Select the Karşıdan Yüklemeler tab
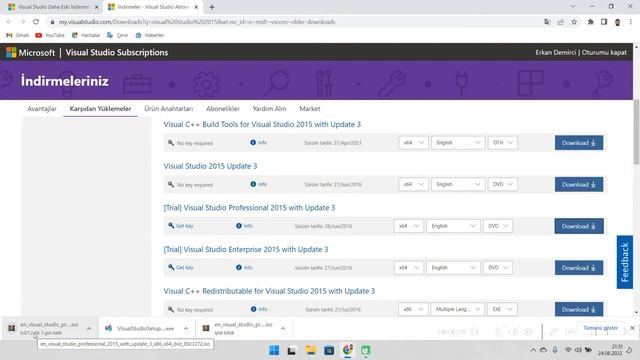 [x=100, y=109]
